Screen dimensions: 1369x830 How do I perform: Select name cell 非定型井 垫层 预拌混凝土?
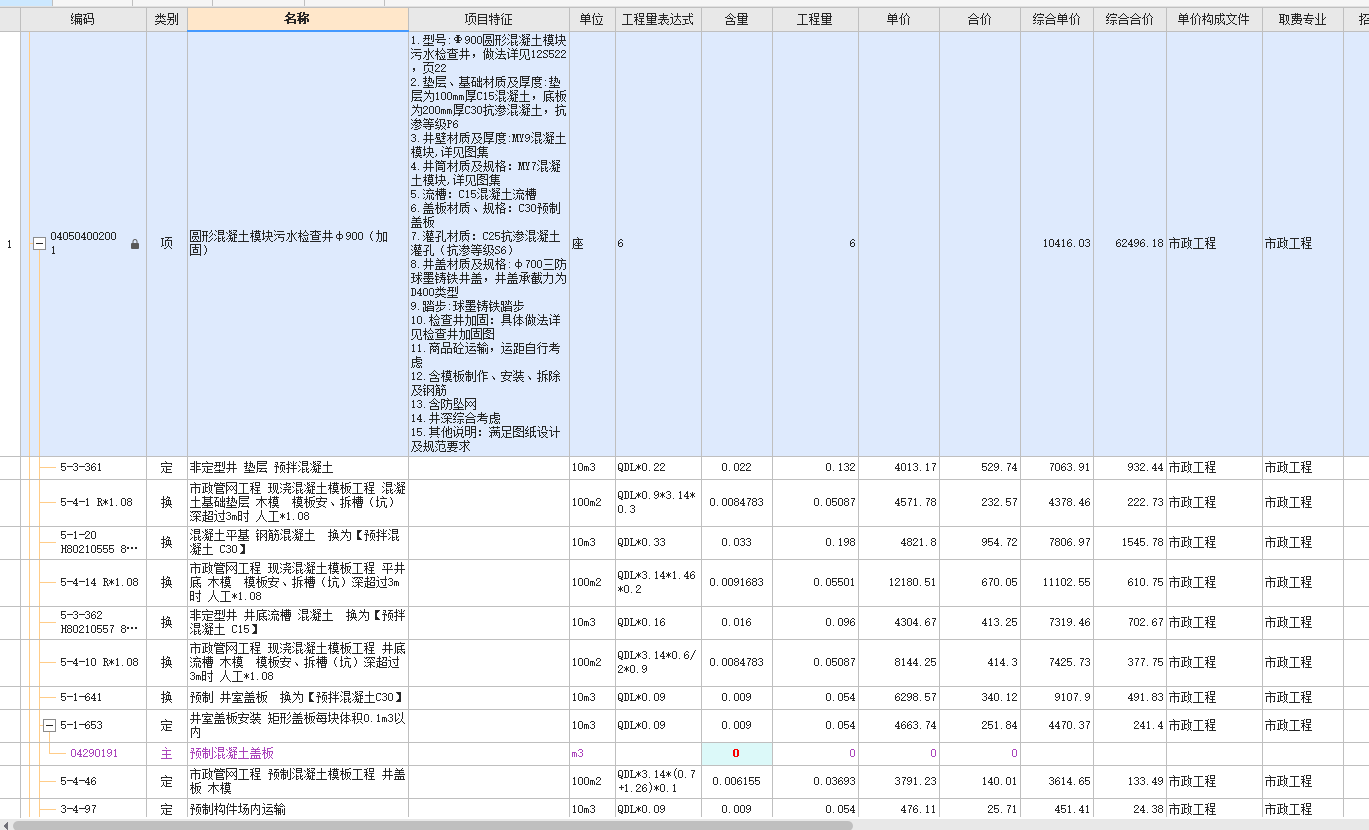298,467
